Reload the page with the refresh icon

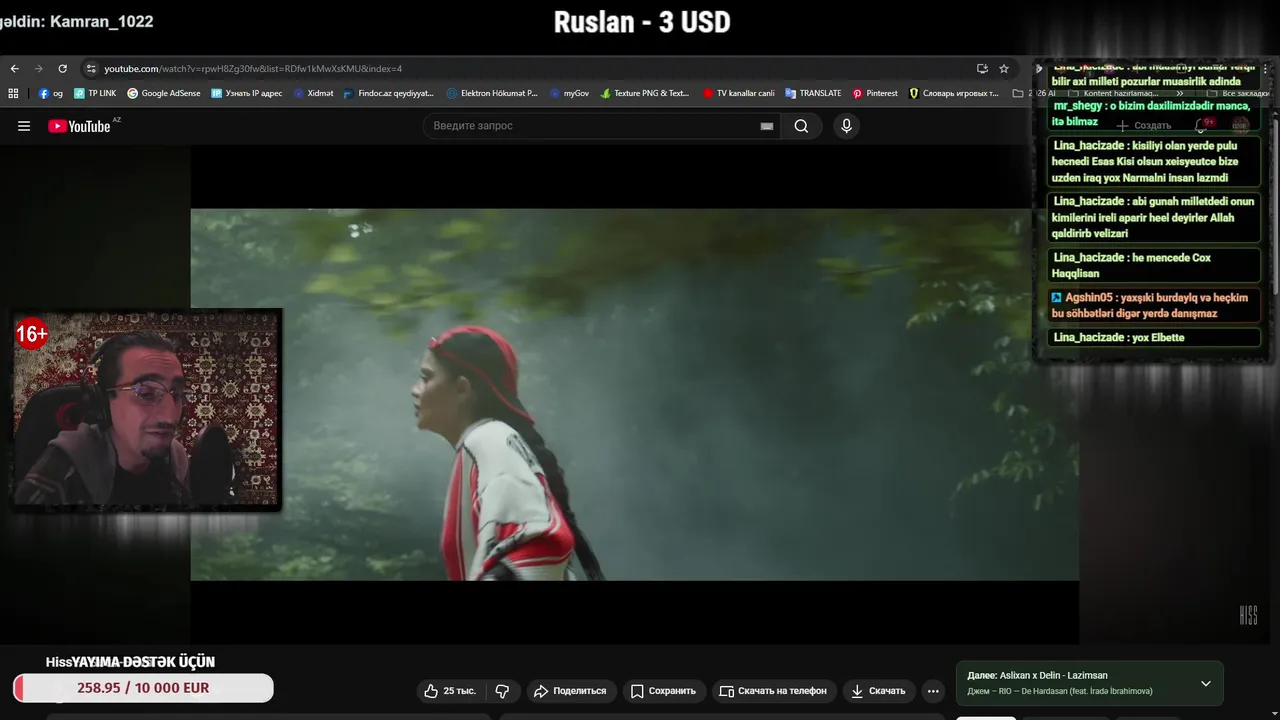coord(62,69)
